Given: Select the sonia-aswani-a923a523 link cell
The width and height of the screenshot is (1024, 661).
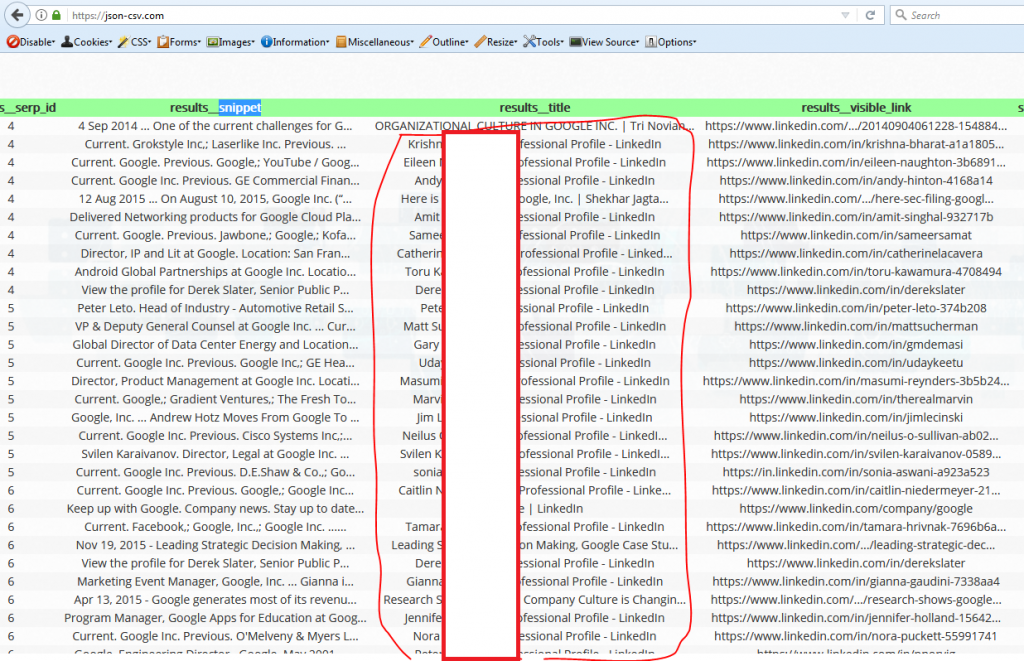Looking at the screenshot, I should pos(856,474).
